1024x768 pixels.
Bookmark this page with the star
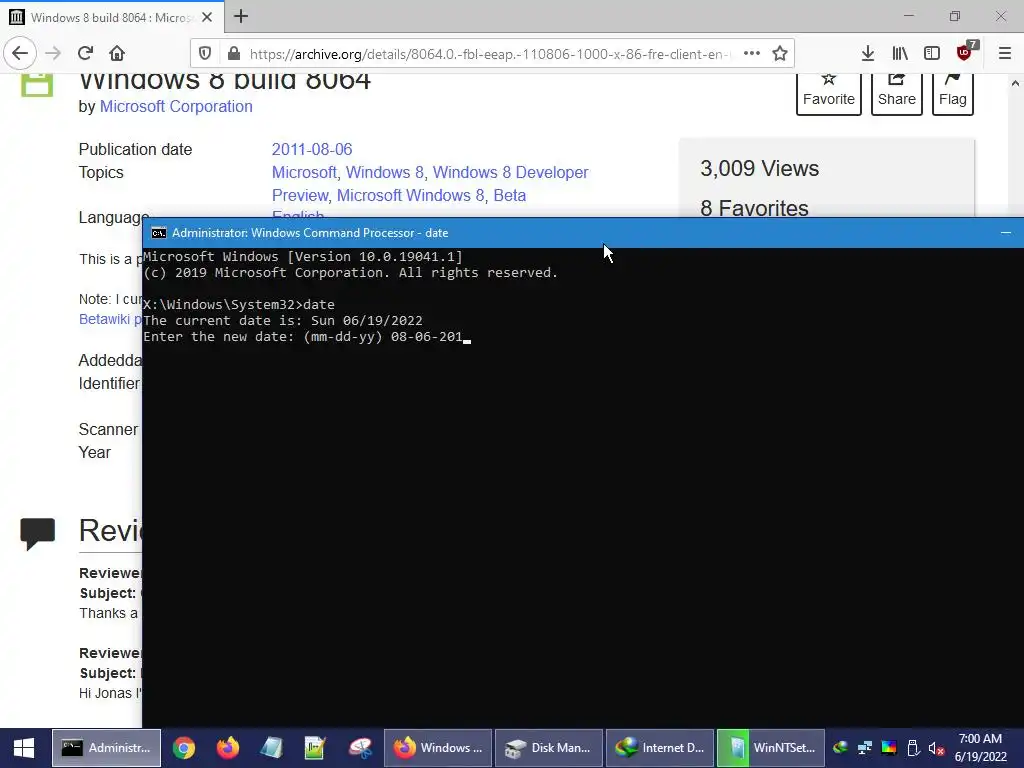(x=780, y=54)
